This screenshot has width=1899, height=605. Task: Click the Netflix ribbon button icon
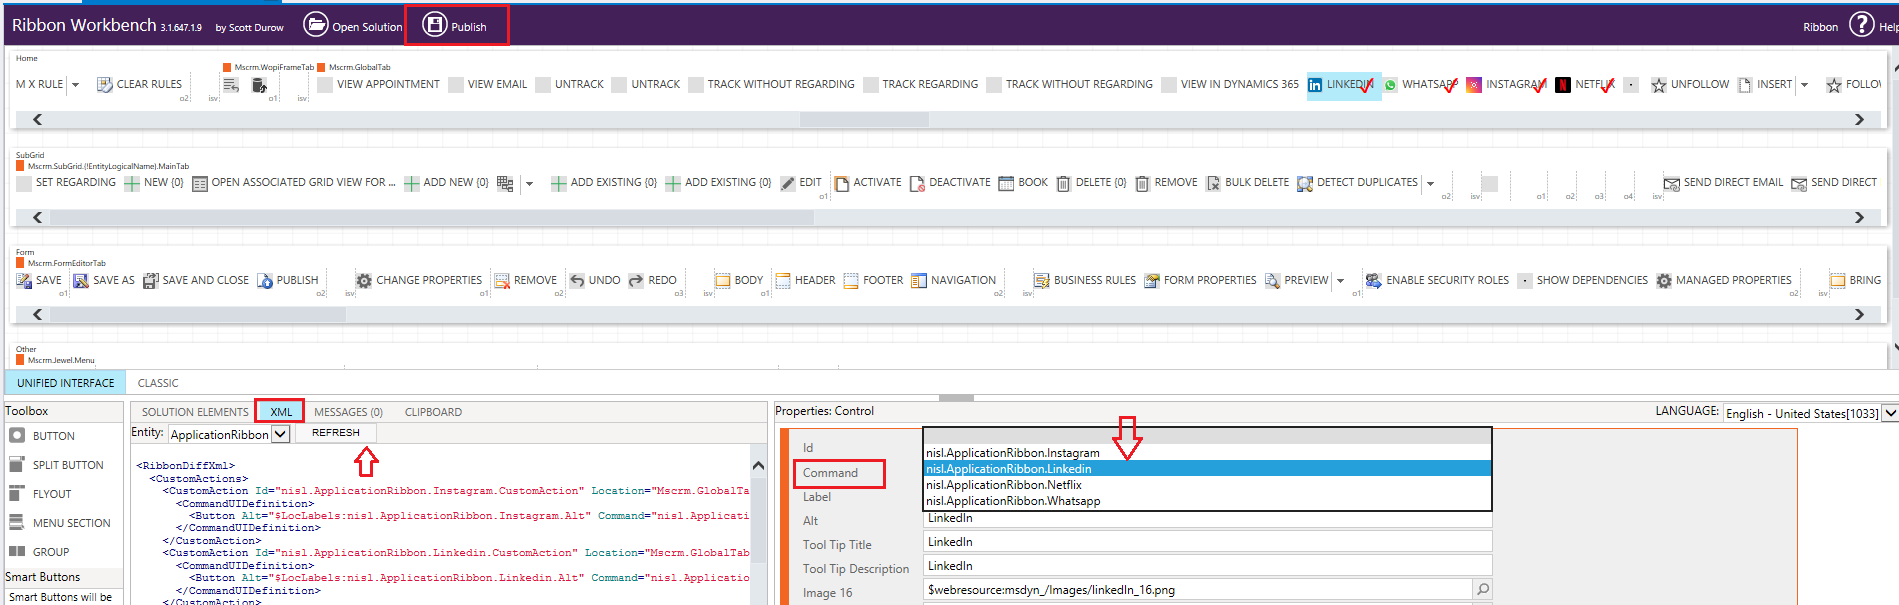pyautogui.click(x=1562, y=85)
